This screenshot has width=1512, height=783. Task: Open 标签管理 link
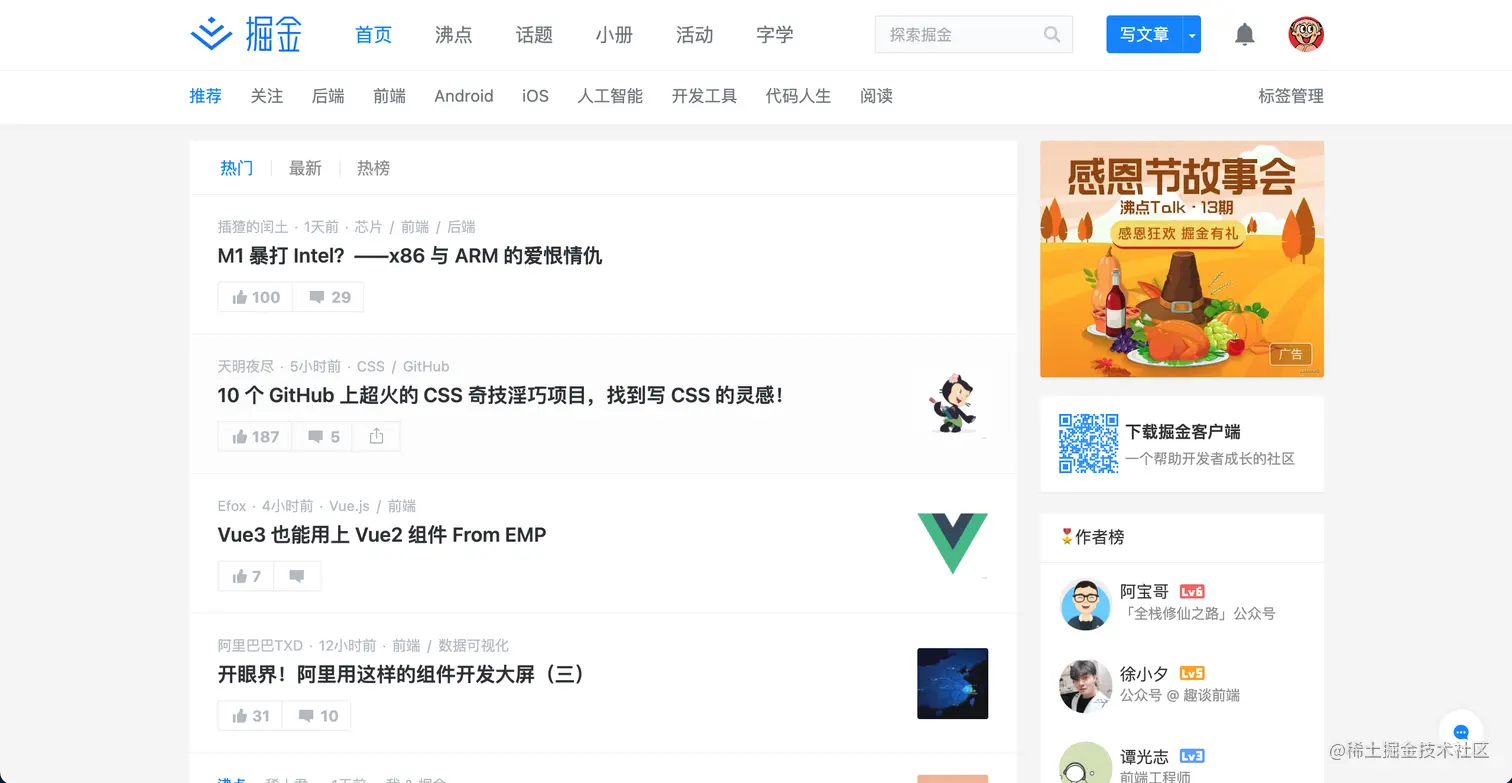(x=1291, y=96)
